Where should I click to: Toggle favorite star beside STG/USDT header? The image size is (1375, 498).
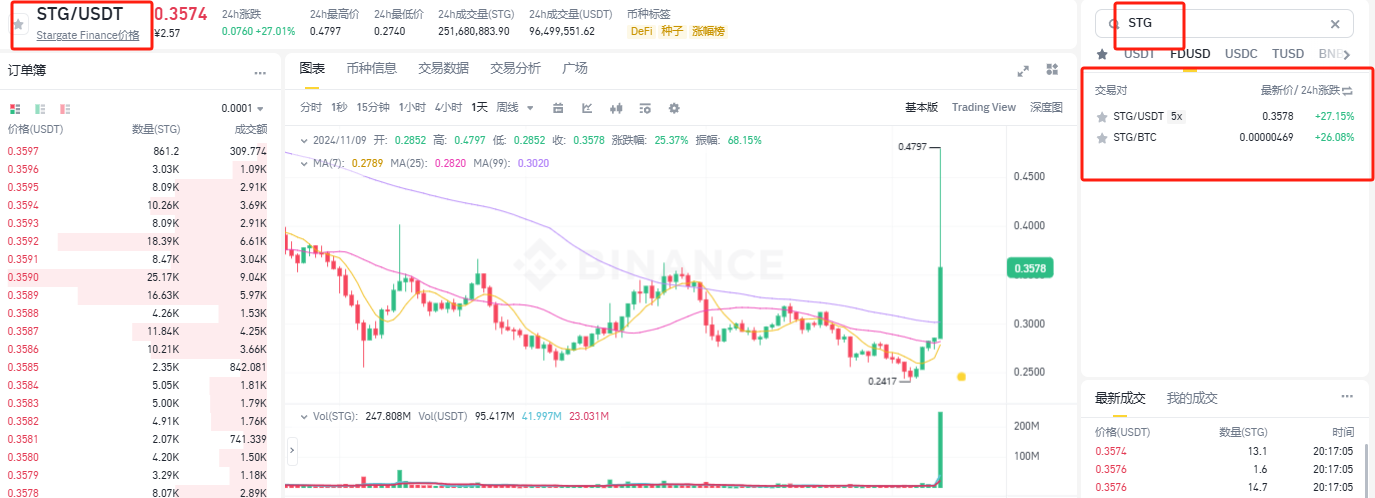[18, 23]
